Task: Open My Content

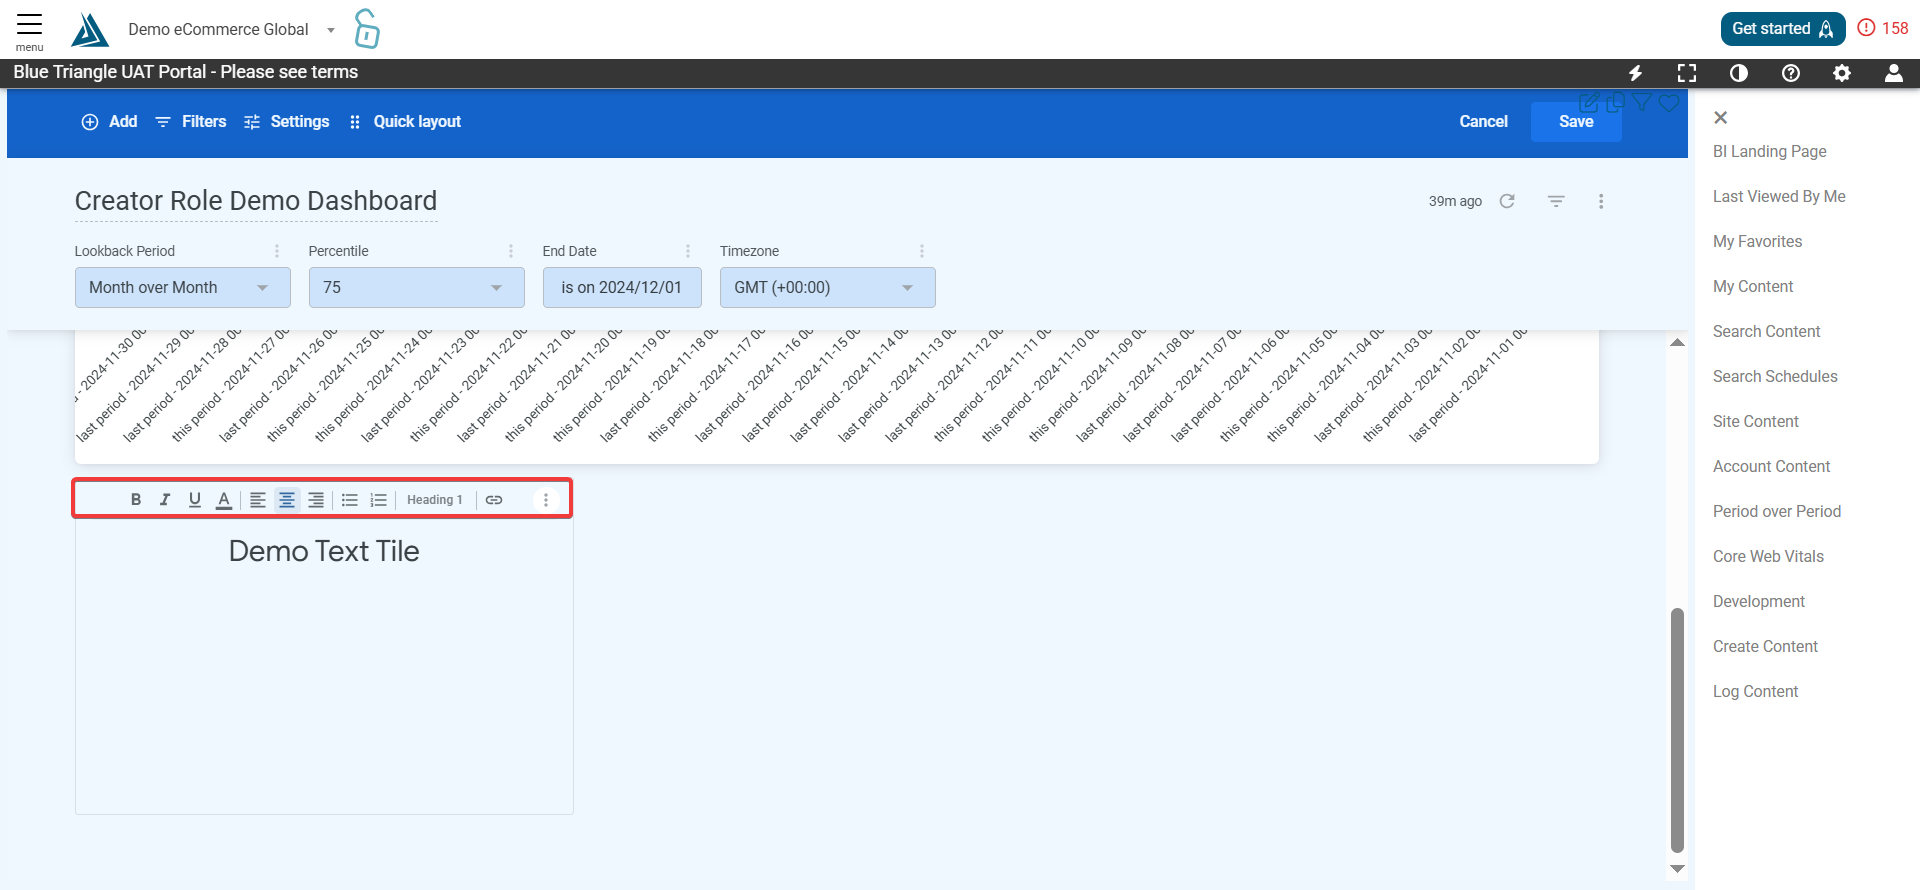Action: (1753, 287)
